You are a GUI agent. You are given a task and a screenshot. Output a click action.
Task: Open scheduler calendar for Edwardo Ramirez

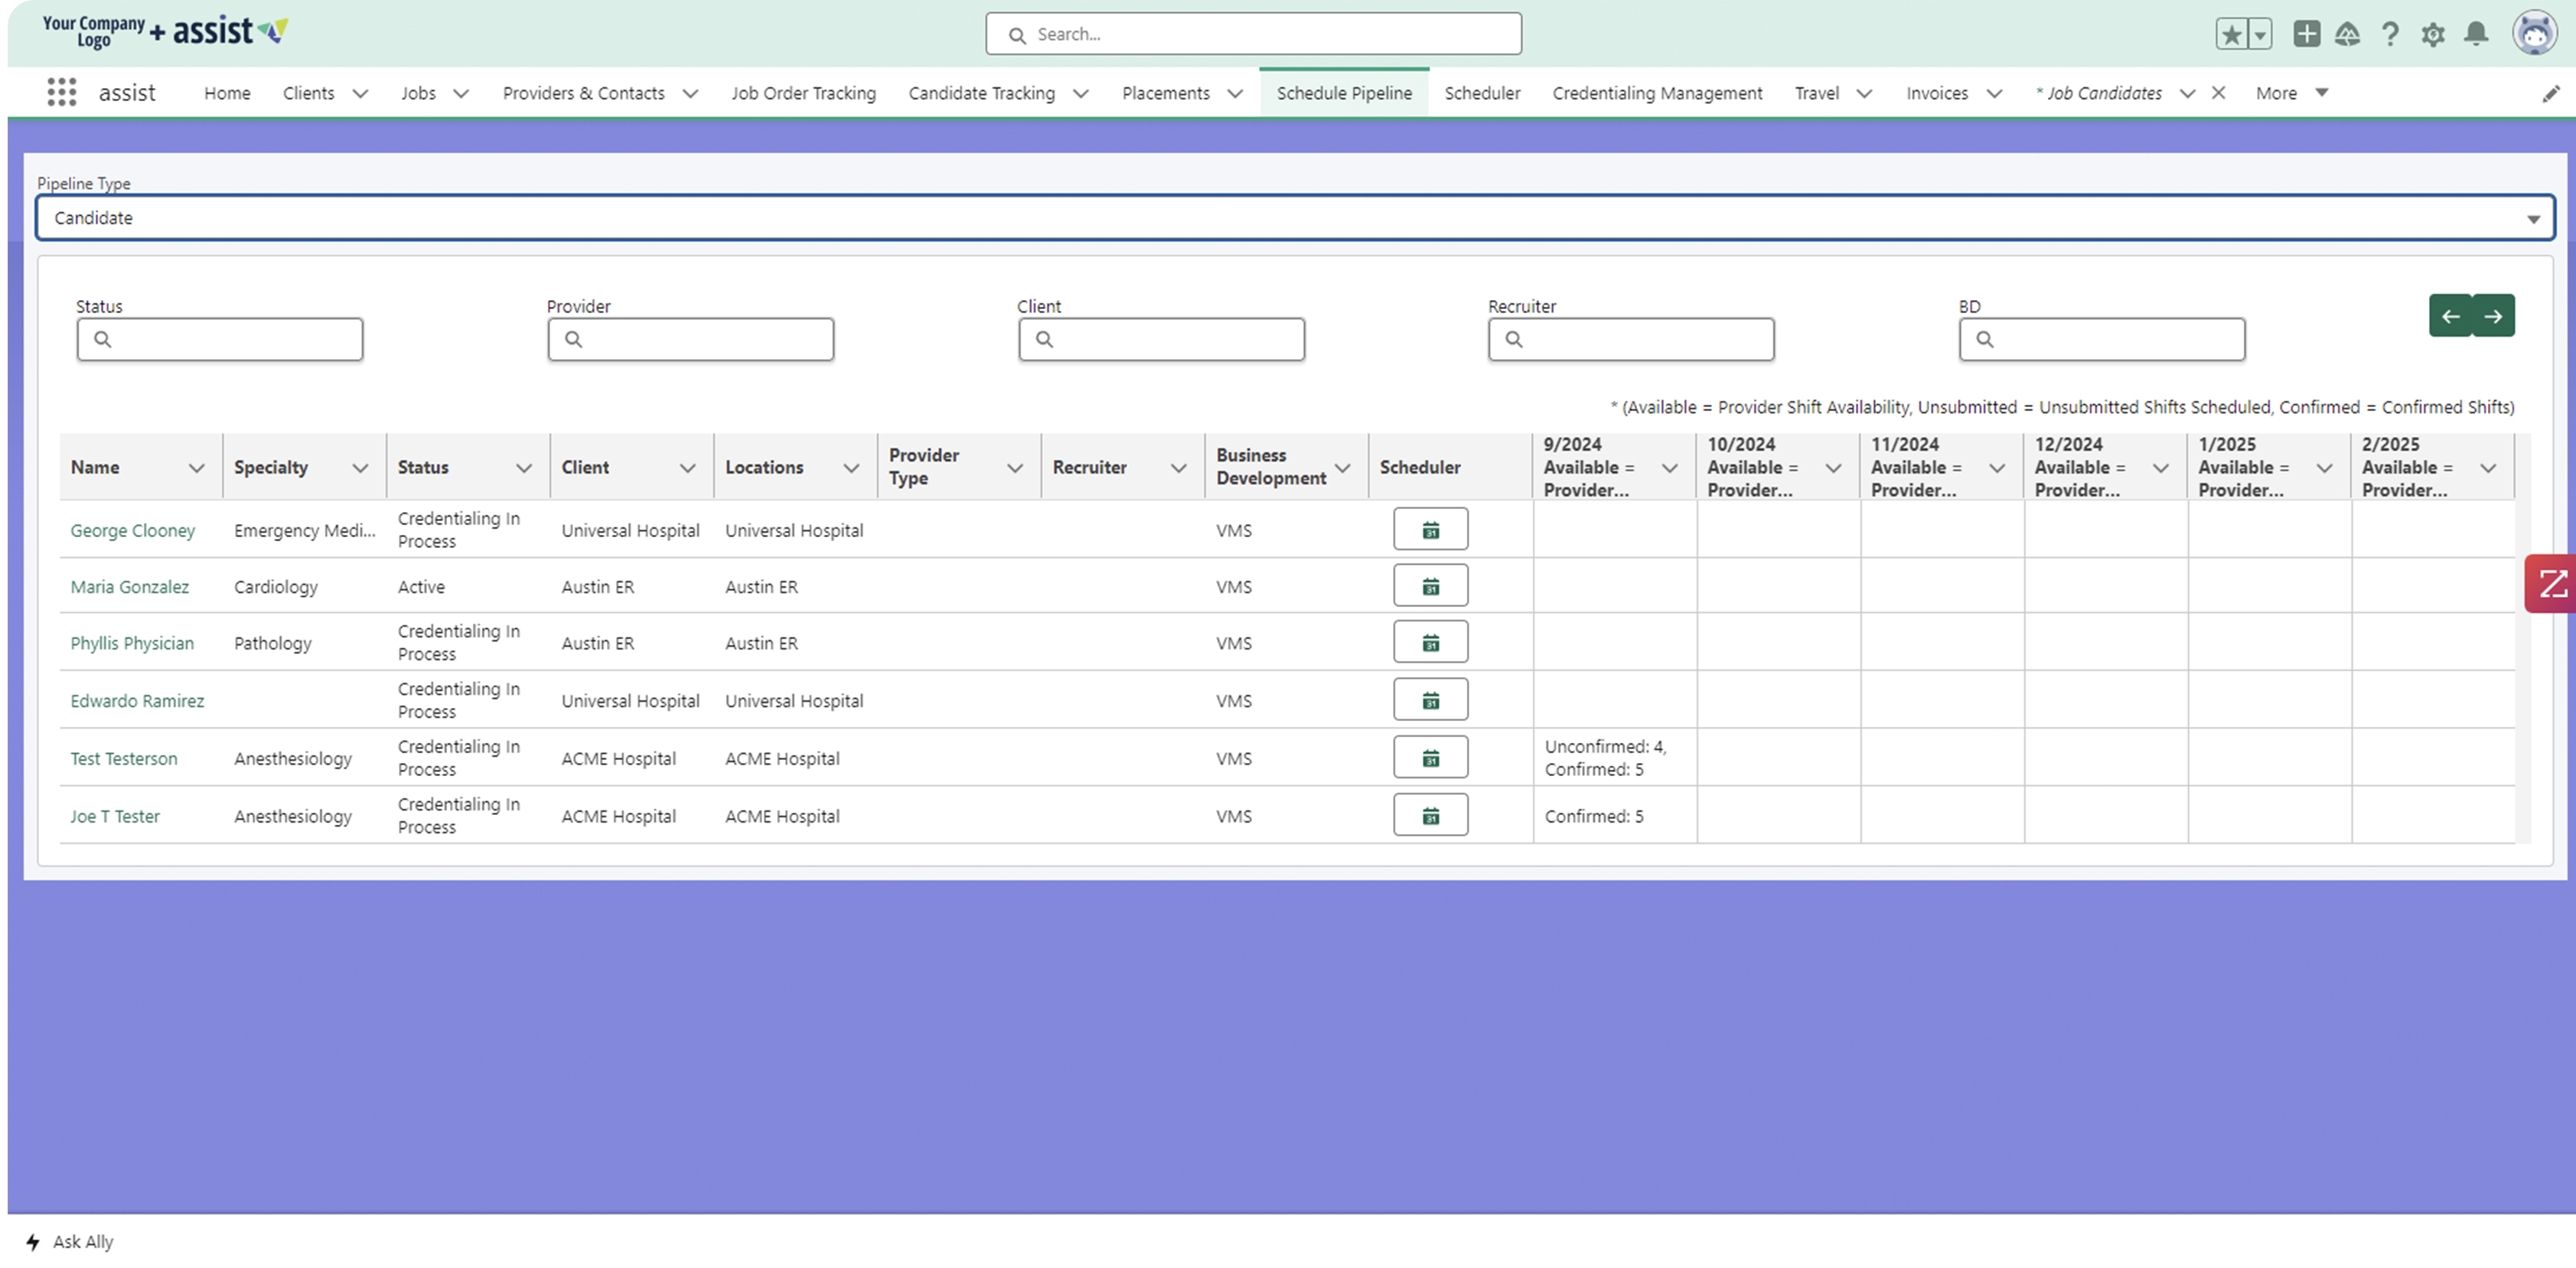1430,700
